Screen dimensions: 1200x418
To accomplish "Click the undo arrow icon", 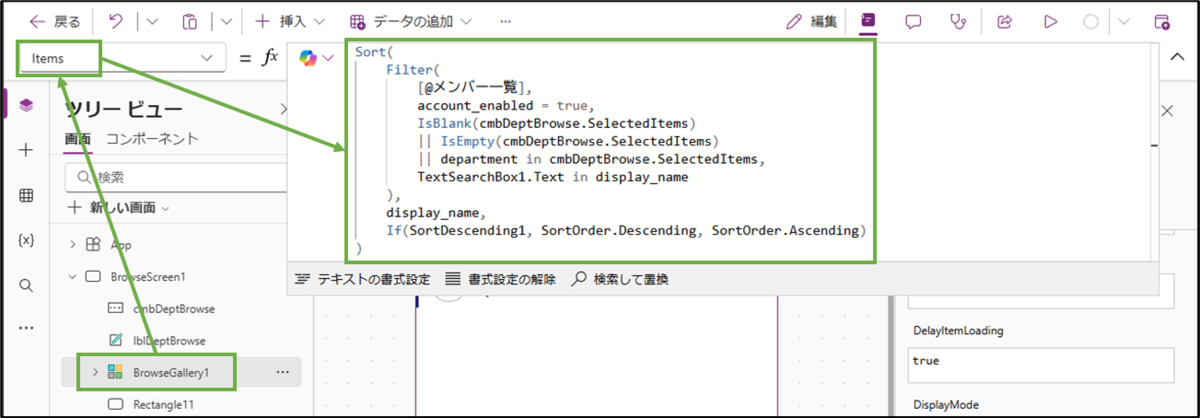I will coord(115,21).
